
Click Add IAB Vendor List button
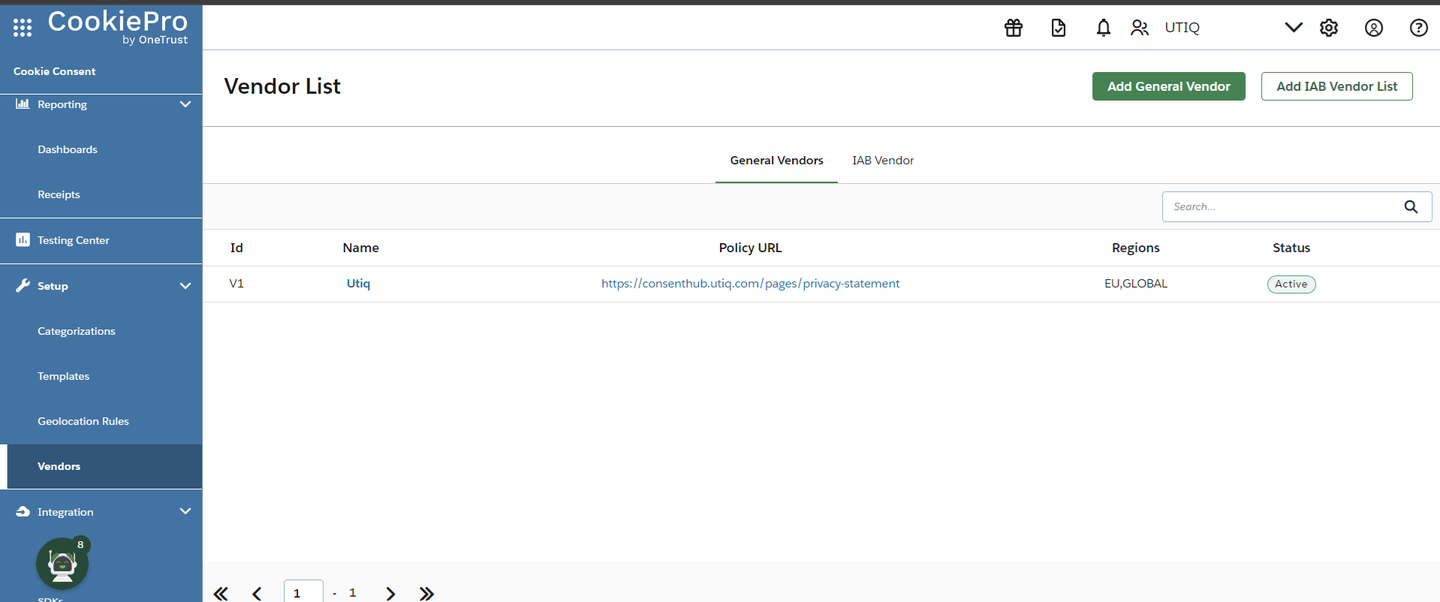[1336, 87]
